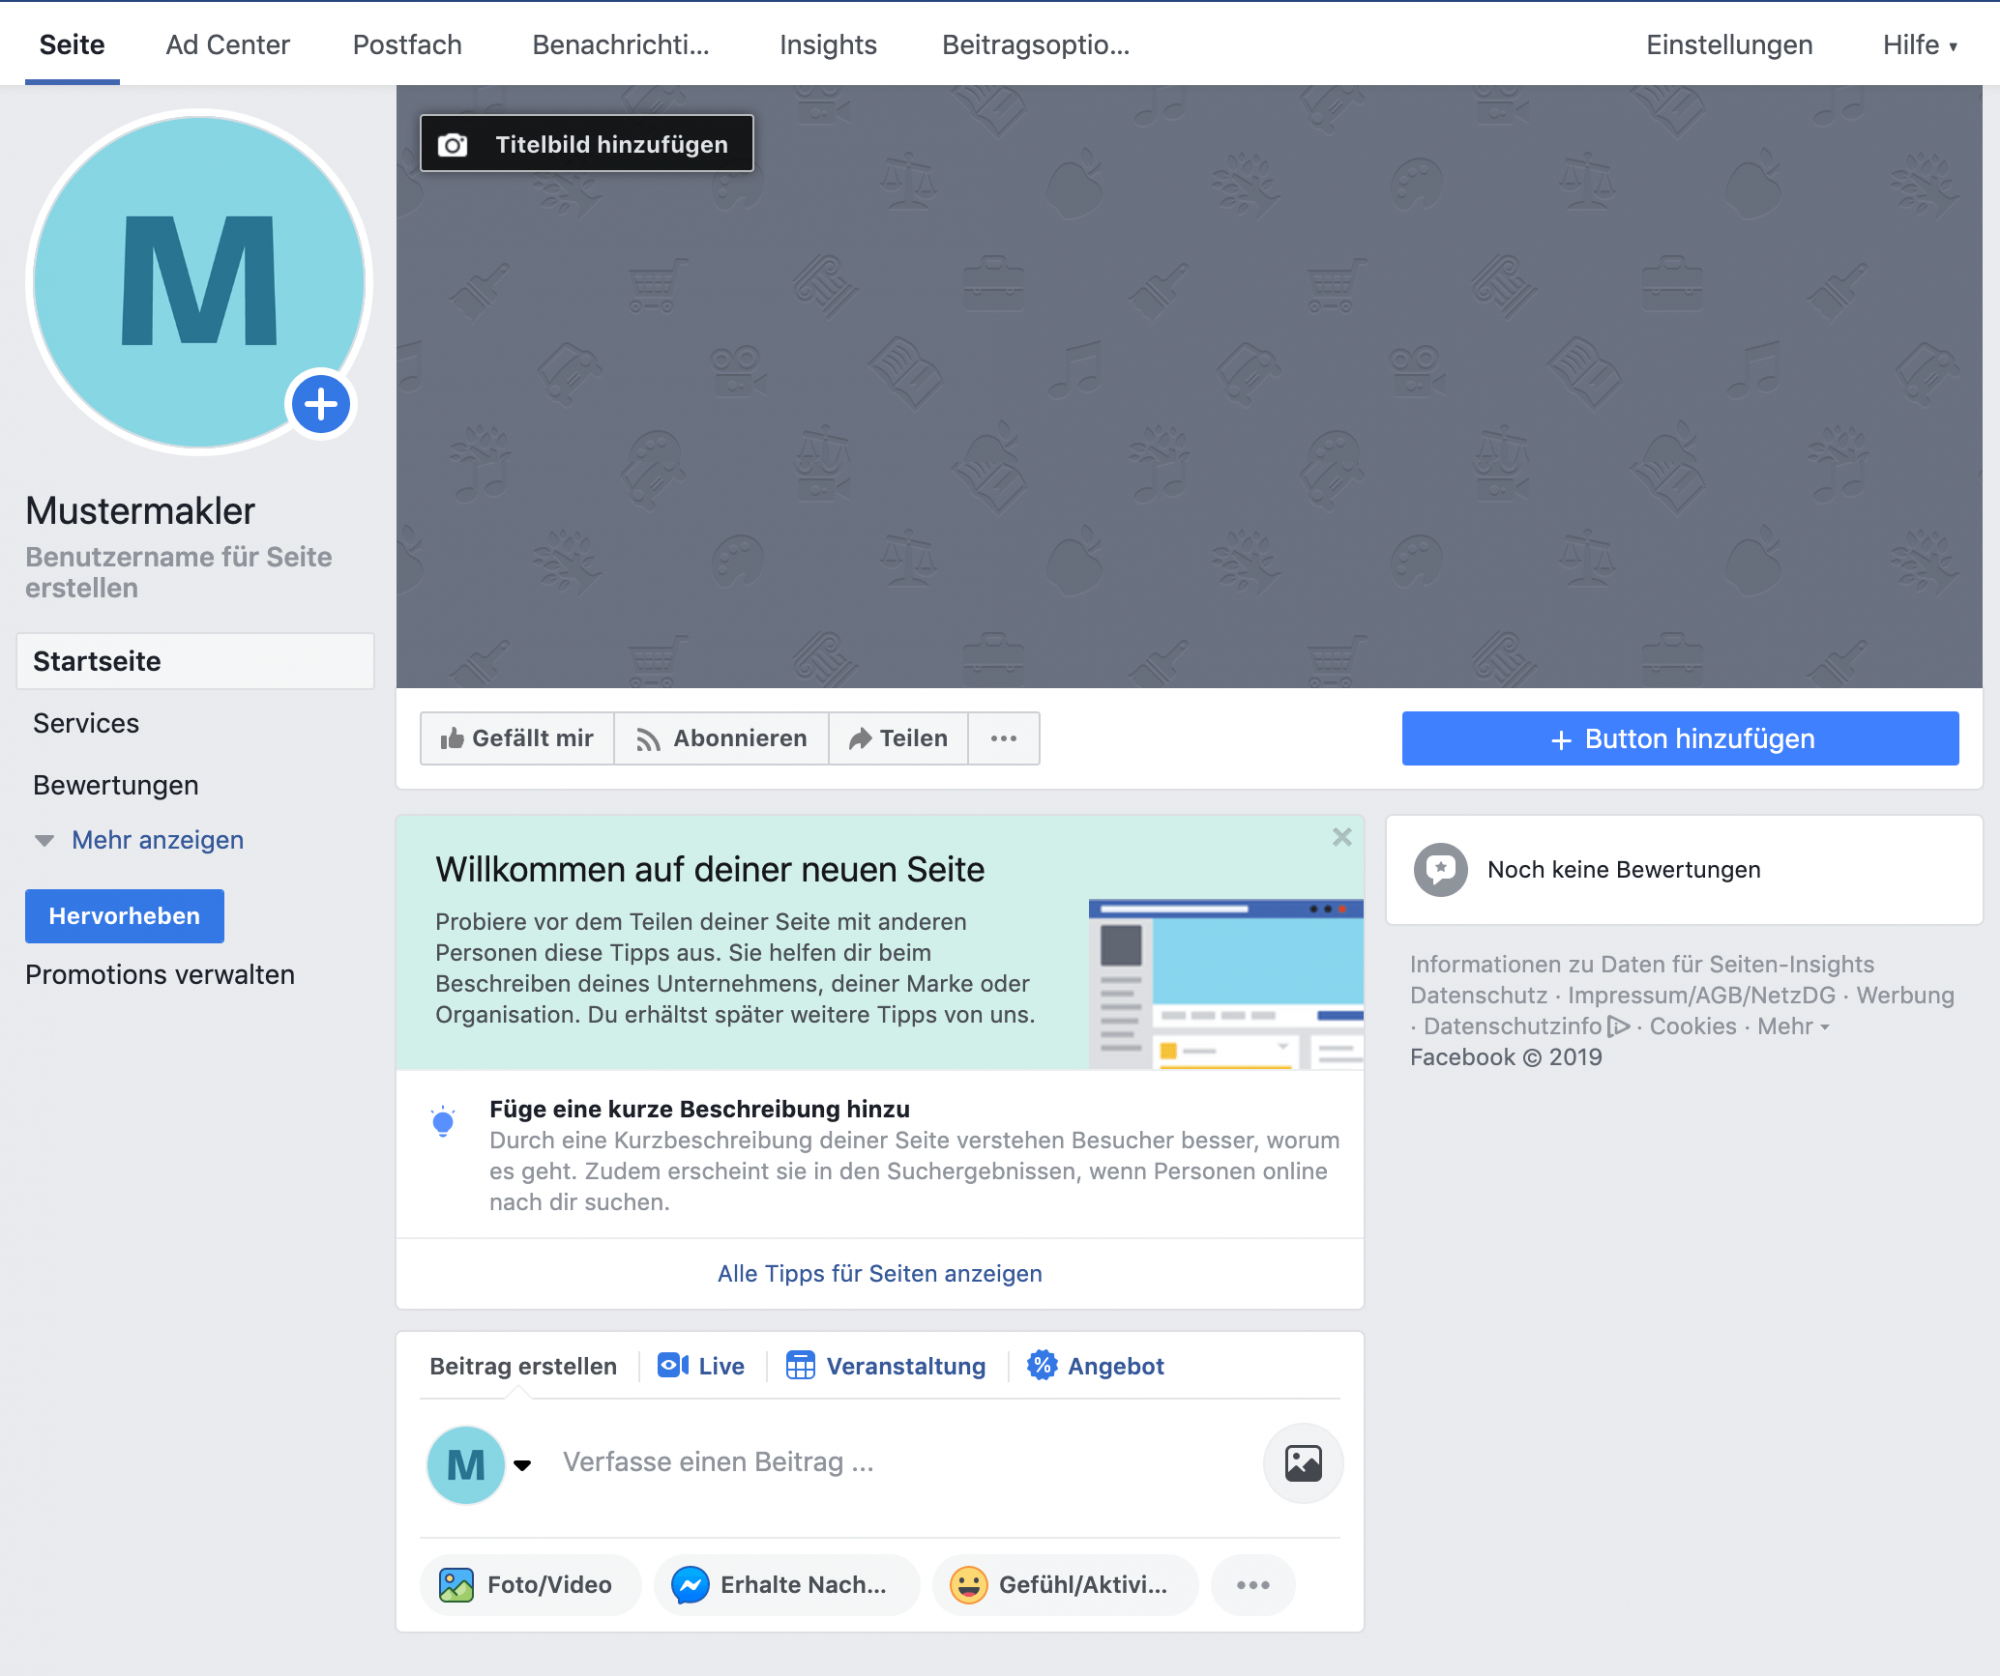Click the Button hinzufügen button

1679,738
